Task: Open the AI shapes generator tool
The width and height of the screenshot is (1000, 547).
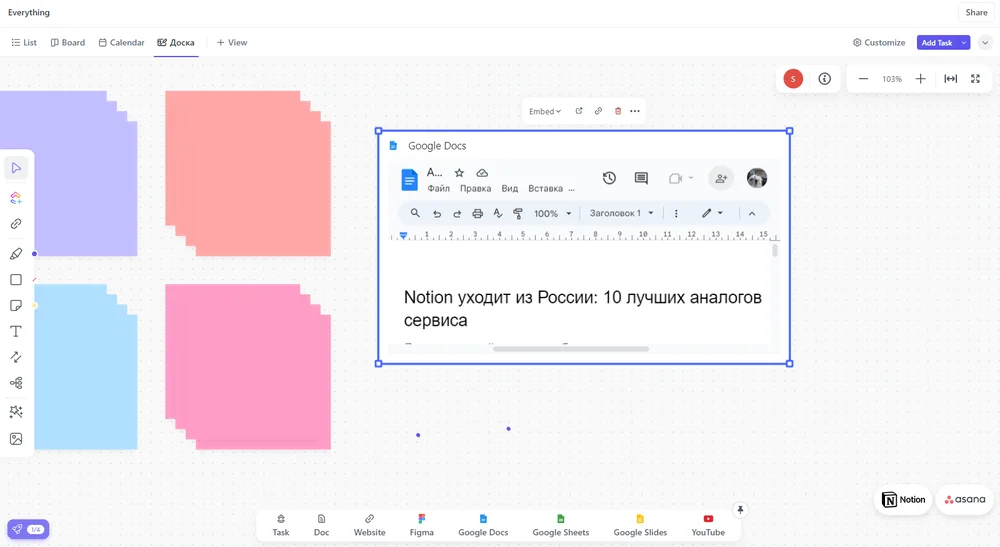Action: pyautogui.click(x=16, y=198)
